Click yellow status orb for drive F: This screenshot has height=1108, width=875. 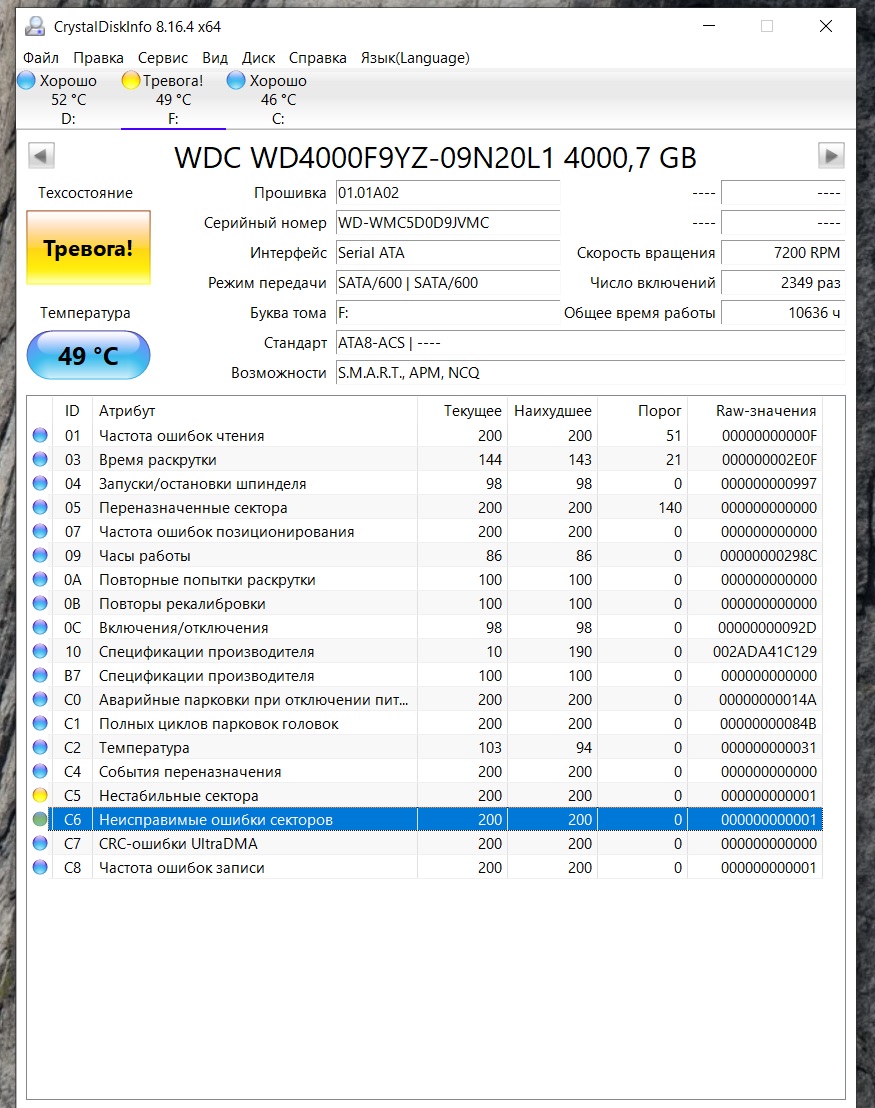131,81
